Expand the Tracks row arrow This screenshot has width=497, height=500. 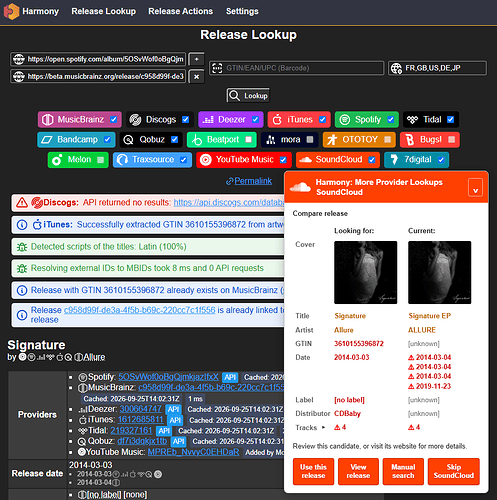(323, 427)
